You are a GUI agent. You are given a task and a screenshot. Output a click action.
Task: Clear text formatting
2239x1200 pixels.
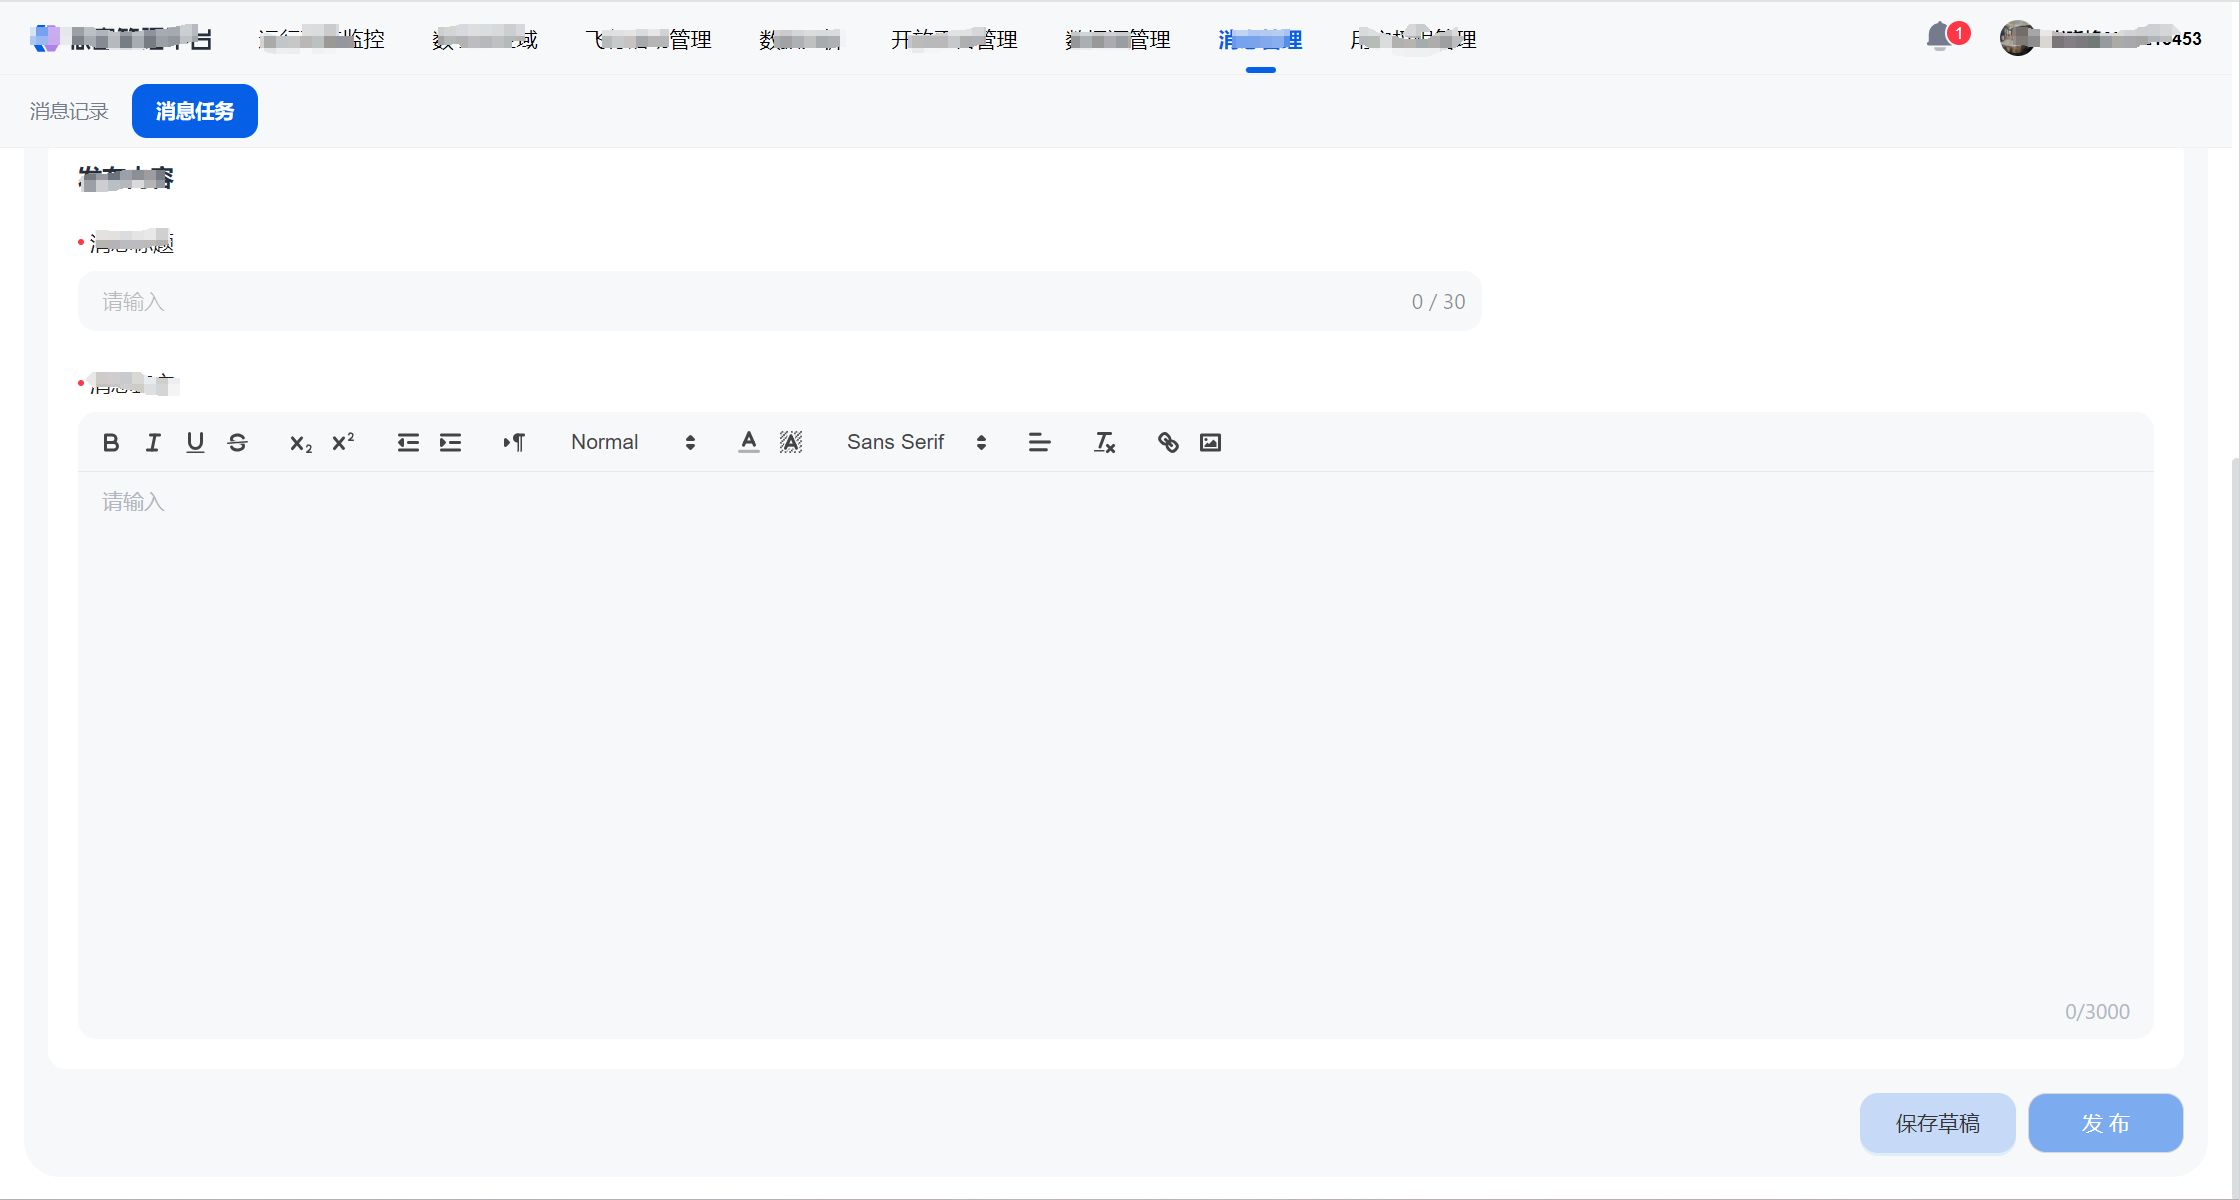1104,442
